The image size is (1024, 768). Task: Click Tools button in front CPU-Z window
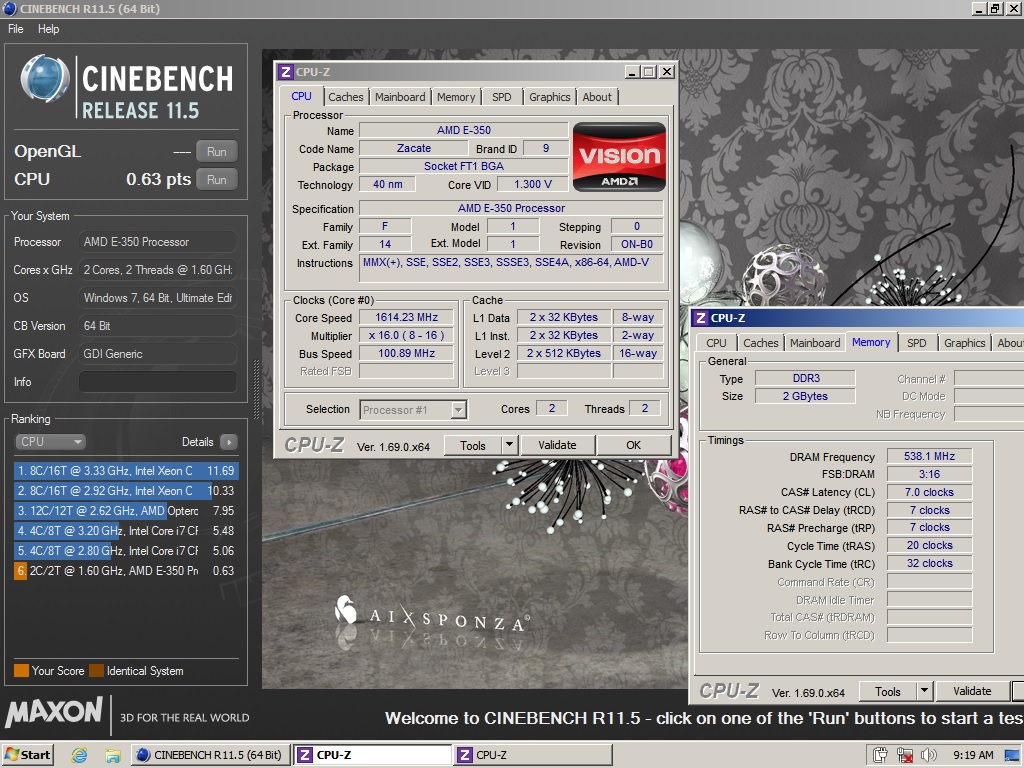click(473, 445)
